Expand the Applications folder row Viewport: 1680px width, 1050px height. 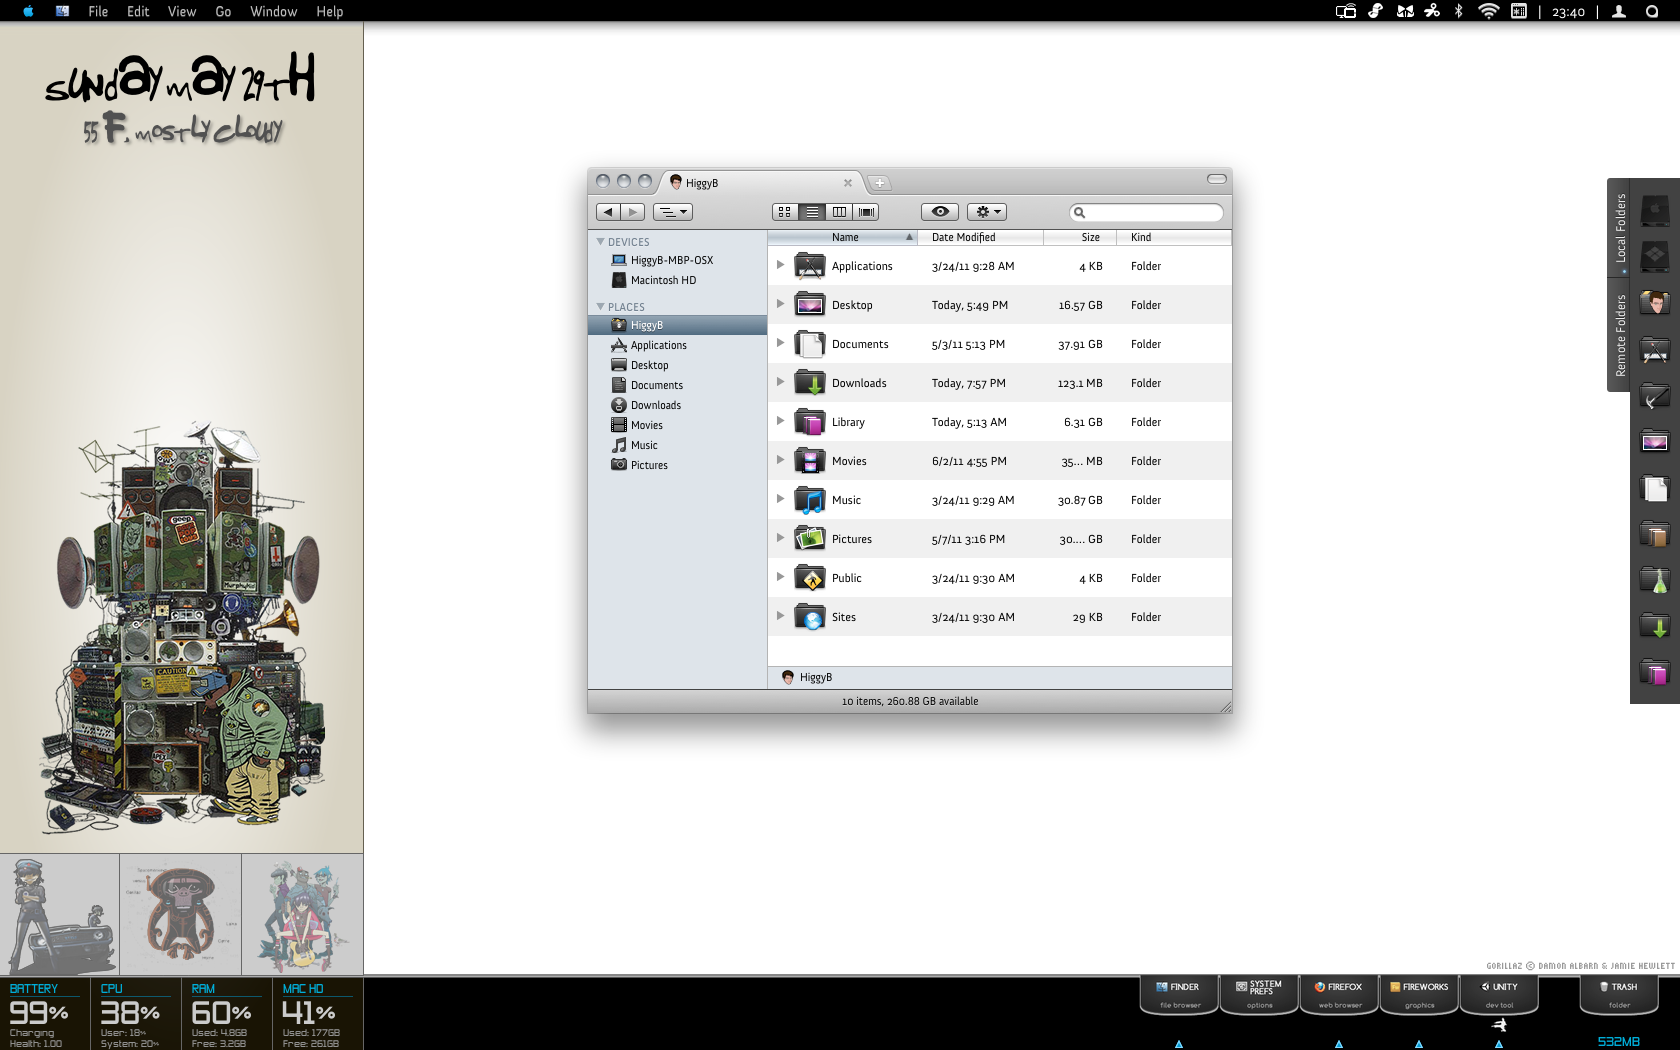[781, 265]
